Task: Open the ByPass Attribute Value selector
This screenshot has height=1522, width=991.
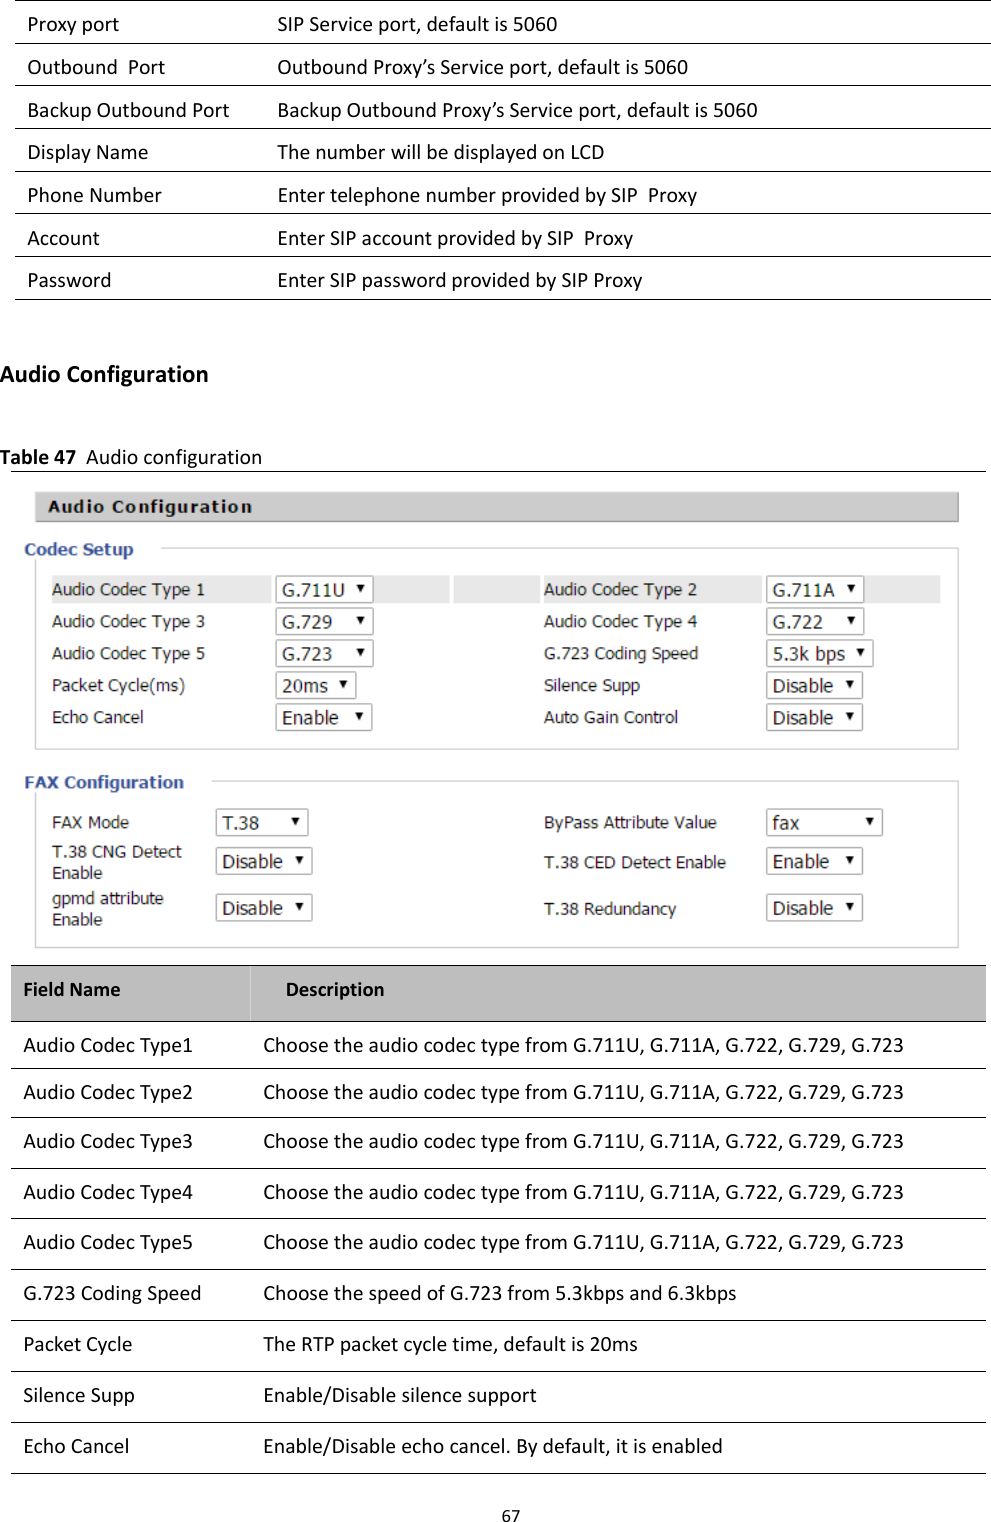Action: click(x=822, y=821)
